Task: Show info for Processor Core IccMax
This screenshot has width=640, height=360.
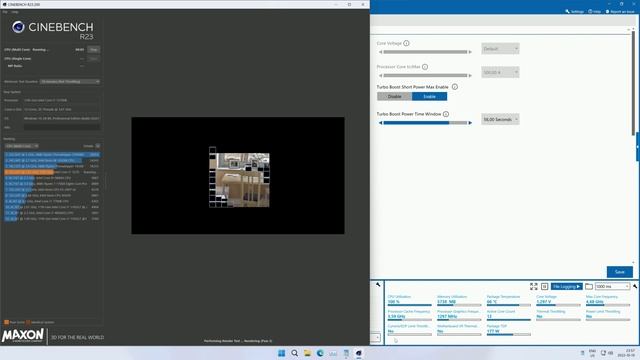Action: (425, 67)
